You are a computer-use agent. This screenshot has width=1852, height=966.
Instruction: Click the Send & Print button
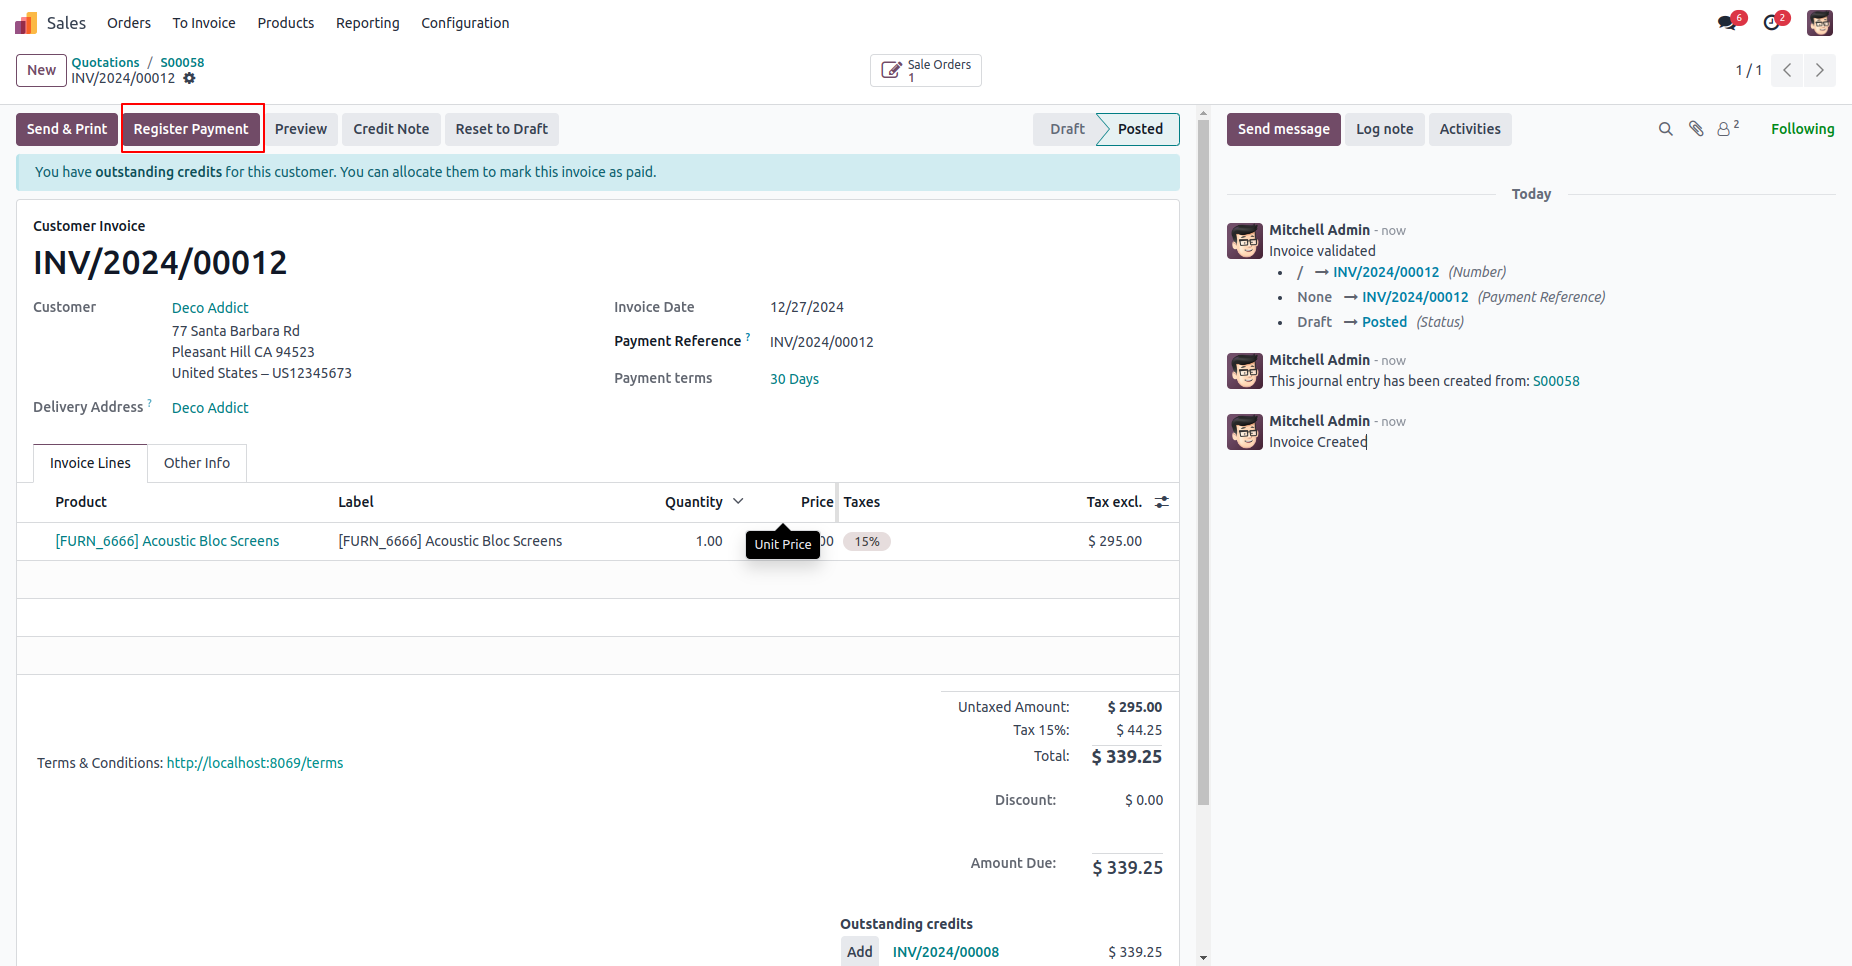pyautogui.click(x=67, y=129)
